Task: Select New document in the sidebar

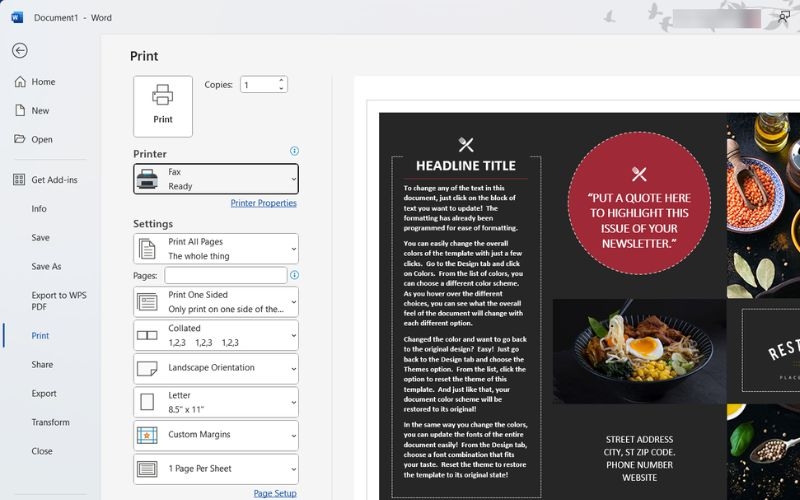Action: (32, 111)
